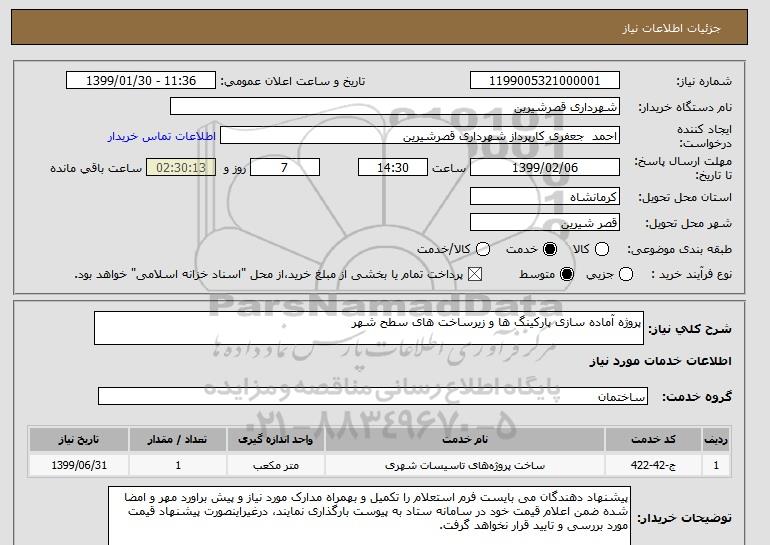770x545 pixels.
Task: Toggle the اسناد خزانه اسلامی payment checkbox
Action: point(474,274)
